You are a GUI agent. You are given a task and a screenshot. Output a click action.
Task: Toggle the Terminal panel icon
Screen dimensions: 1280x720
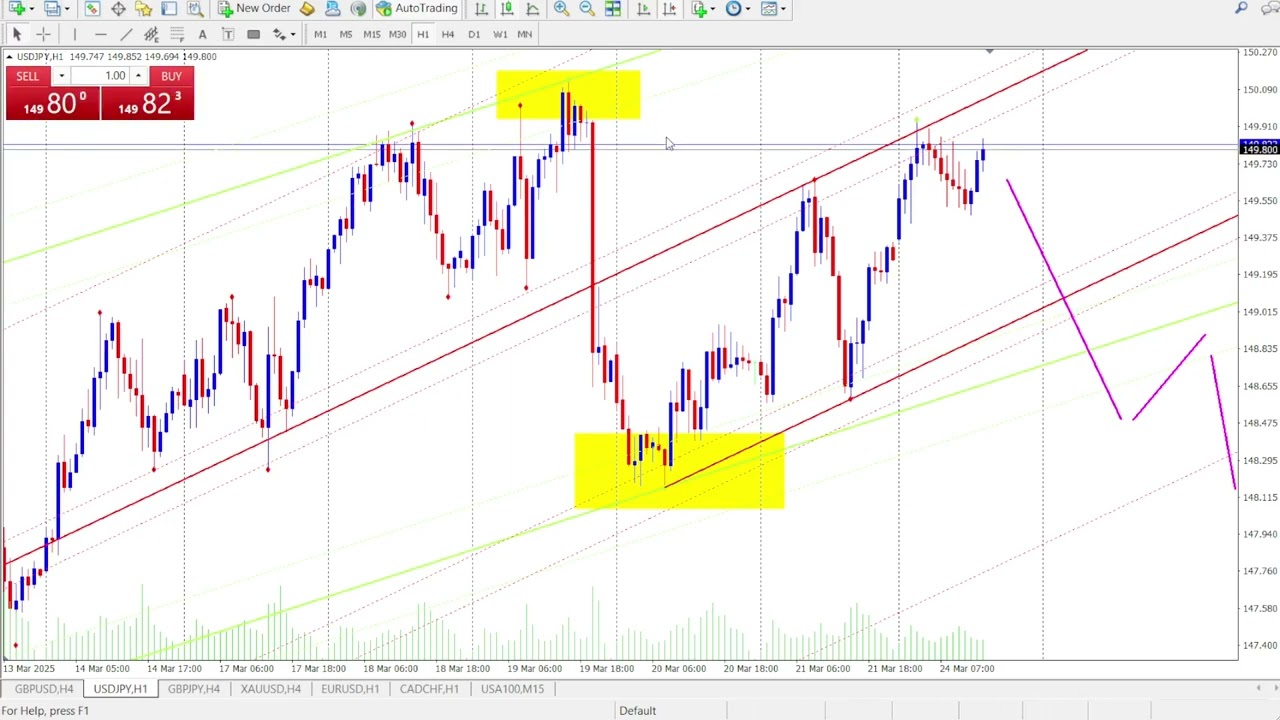click(x=169, y=8)
